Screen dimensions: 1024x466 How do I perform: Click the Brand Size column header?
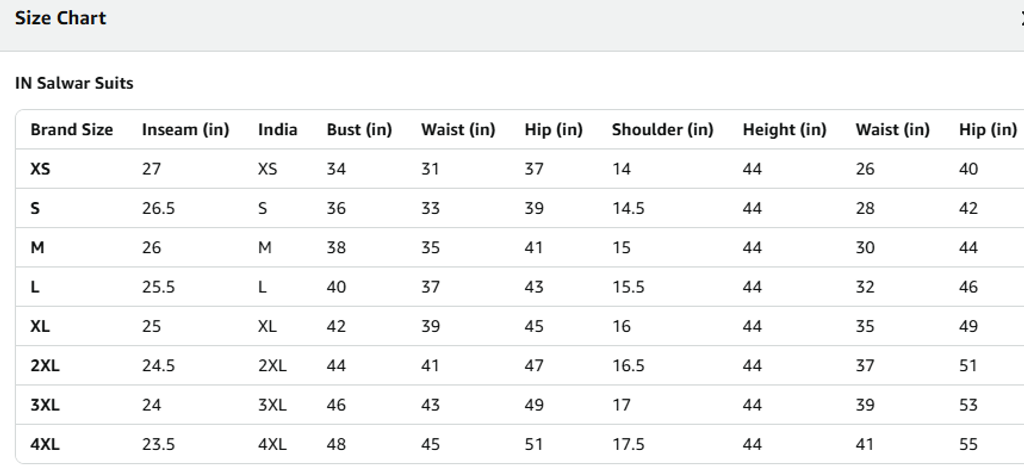[71, 130]
